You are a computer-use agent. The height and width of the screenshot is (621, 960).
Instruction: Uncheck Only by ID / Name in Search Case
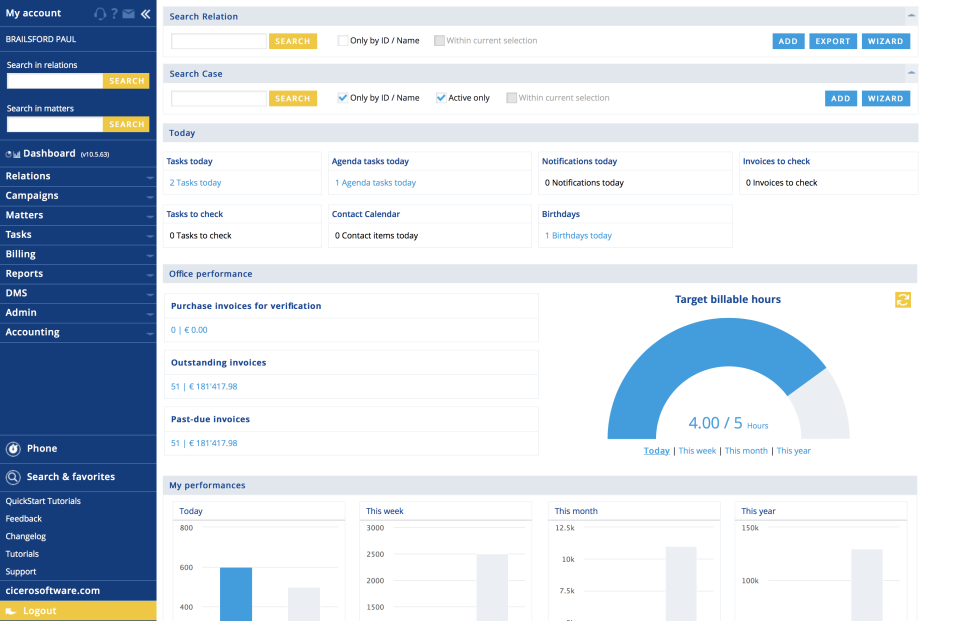[343, 98]
